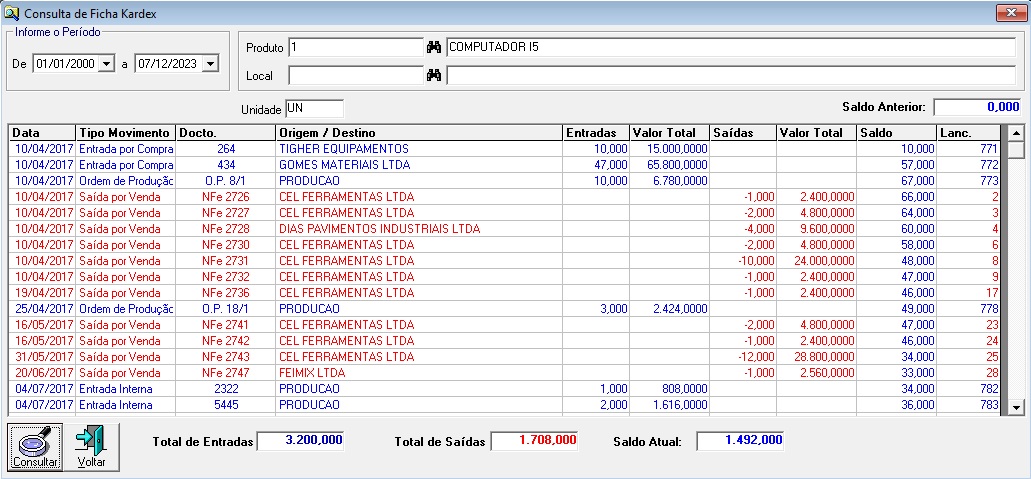Click the Kardex window title bar icon

[12, 13]
